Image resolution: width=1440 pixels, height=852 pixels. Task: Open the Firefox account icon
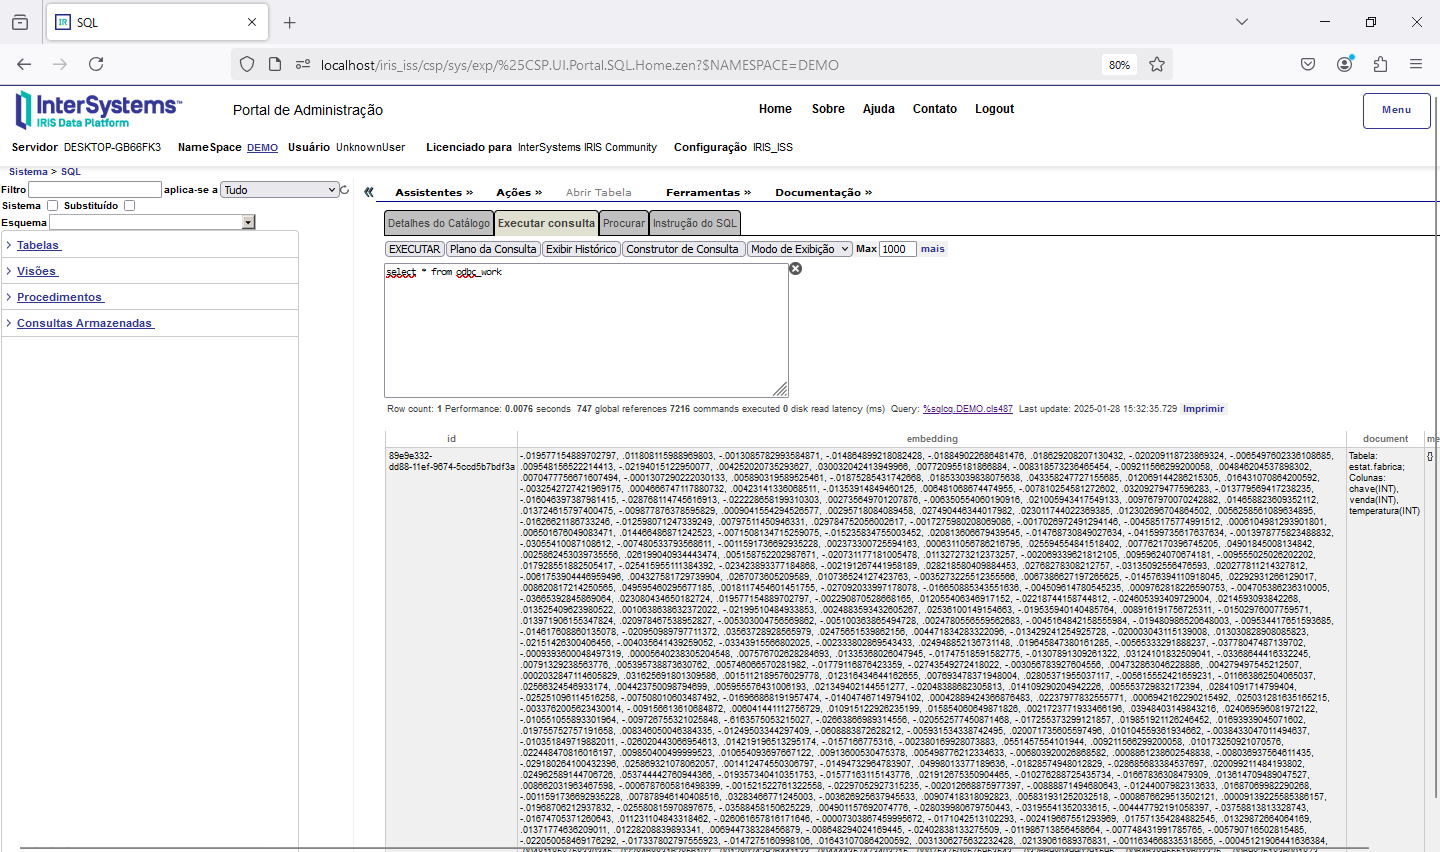[1344, 64]
